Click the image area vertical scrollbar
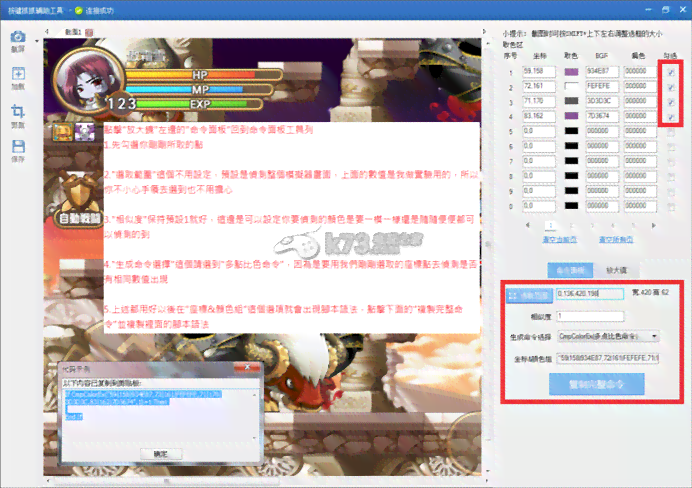 (x=488, y=244)
